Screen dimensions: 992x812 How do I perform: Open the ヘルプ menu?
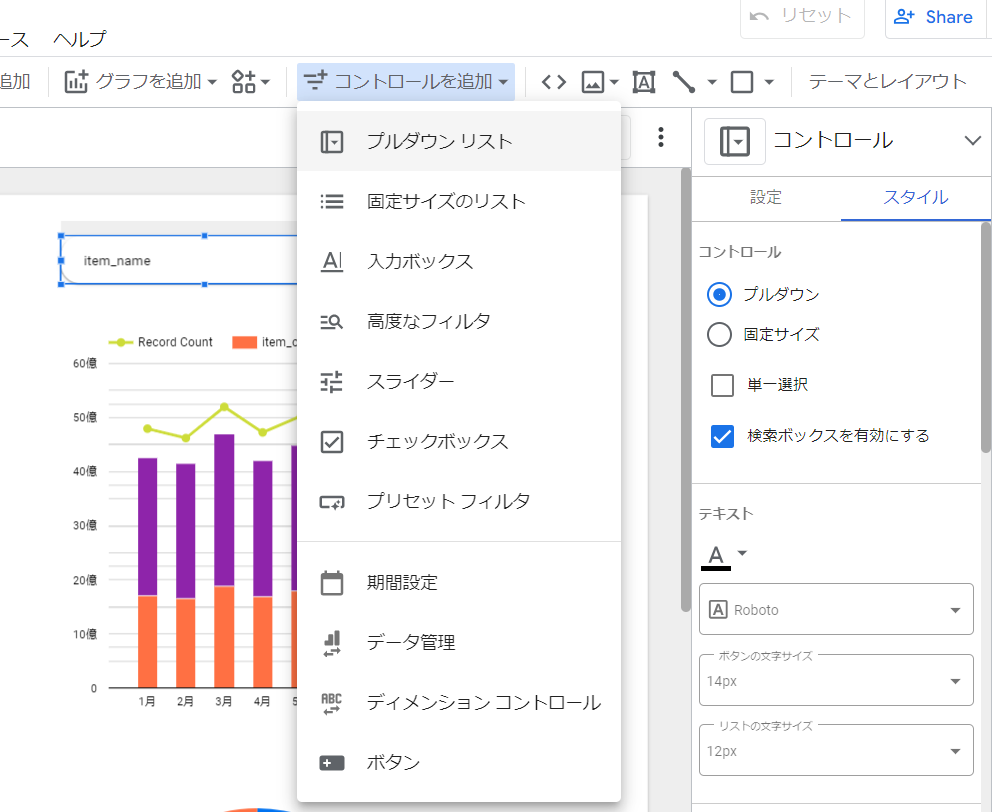[x=80, y=39]
